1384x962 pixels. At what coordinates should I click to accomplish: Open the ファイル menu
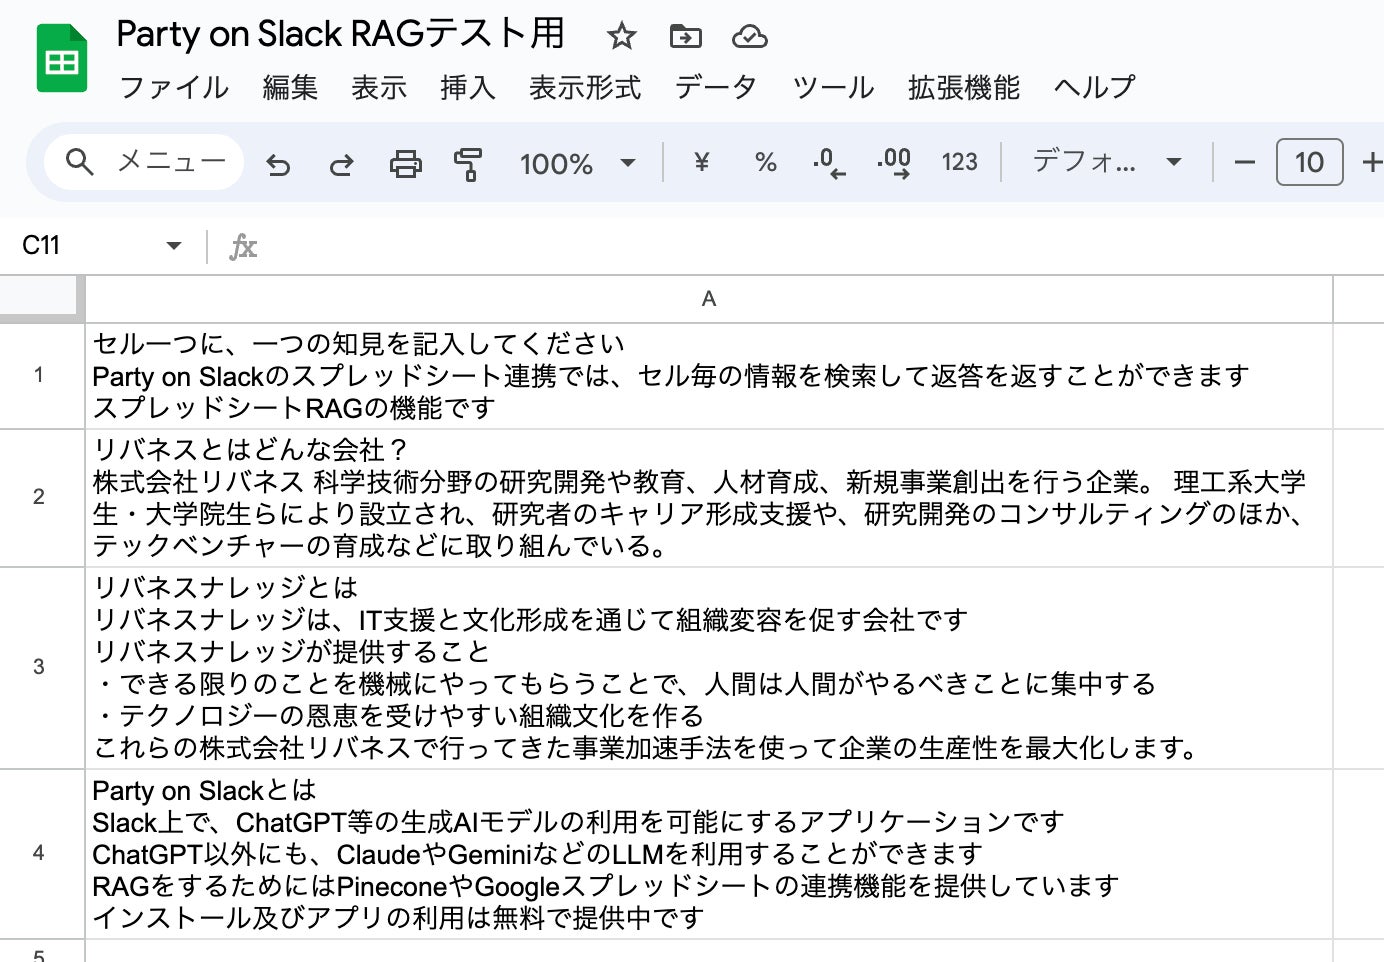[x=174, y=88]
